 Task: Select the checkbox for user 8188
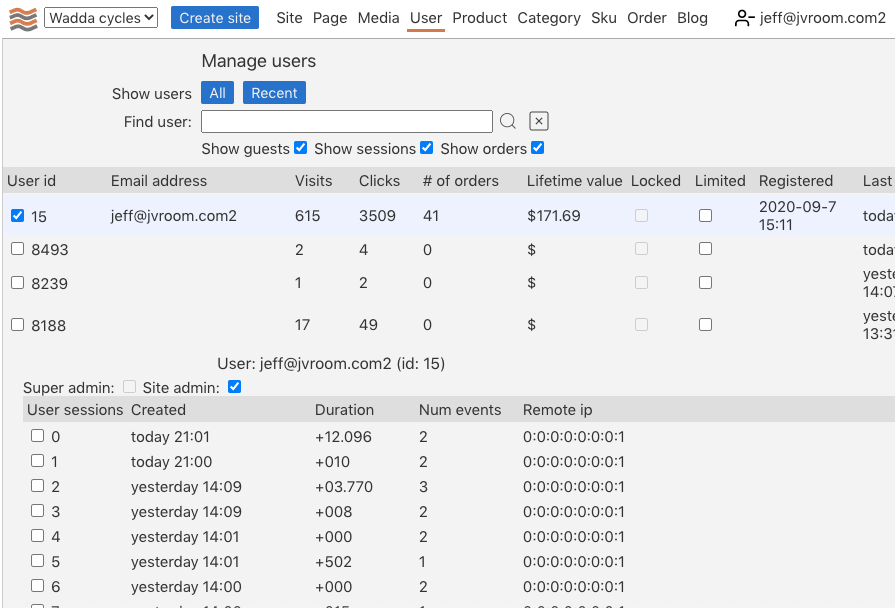[18, 324]
